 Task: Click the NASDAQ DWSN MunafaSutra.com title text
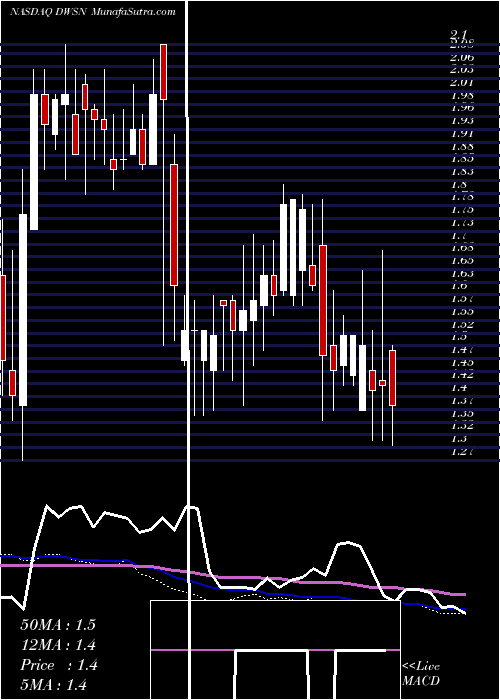point(92,12)
